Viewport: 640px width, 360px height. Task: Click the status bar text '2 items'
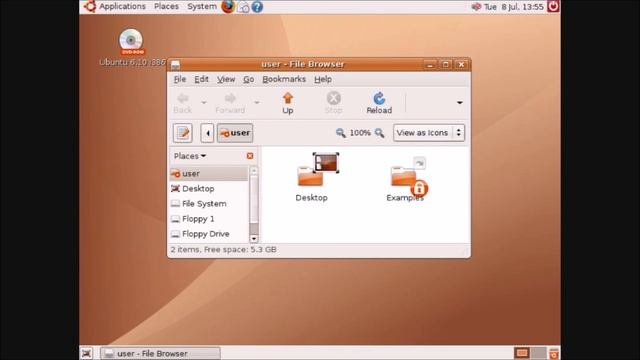pos(185,249)
